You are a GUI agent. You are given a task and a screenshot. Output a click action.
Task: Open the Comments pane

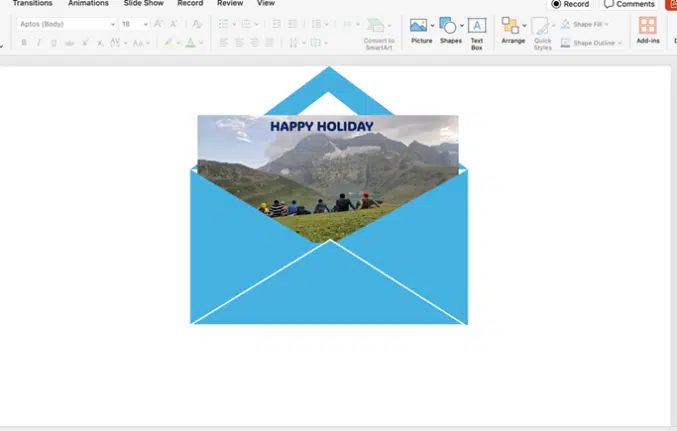pos(629,4)
